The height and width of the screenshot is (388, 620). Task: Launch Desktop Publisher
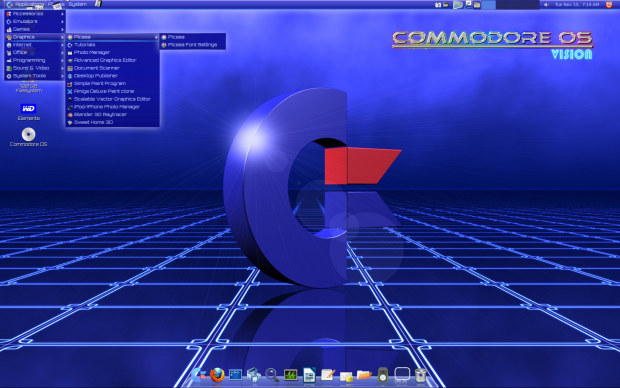113,76
